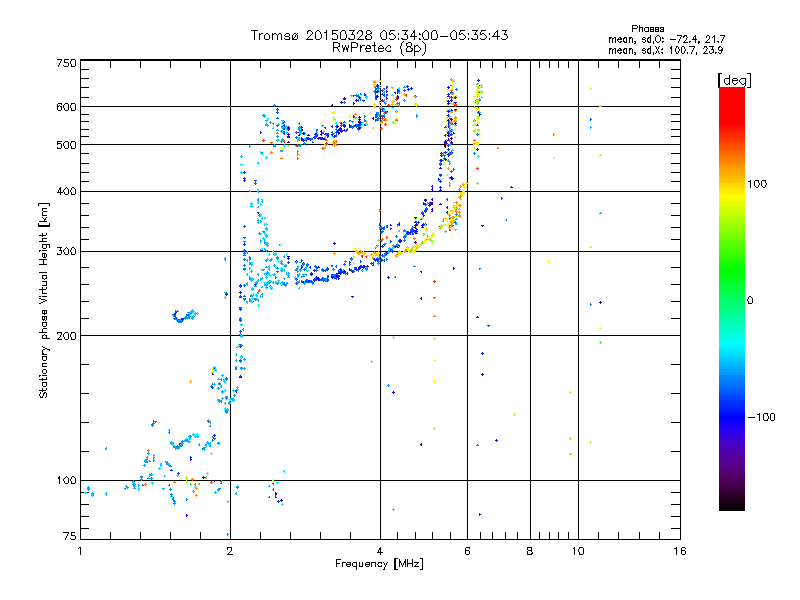Viewport: 800px width, 600px height.
Task: Click the y-axis tick label '200'
Action: click(67, 336)
